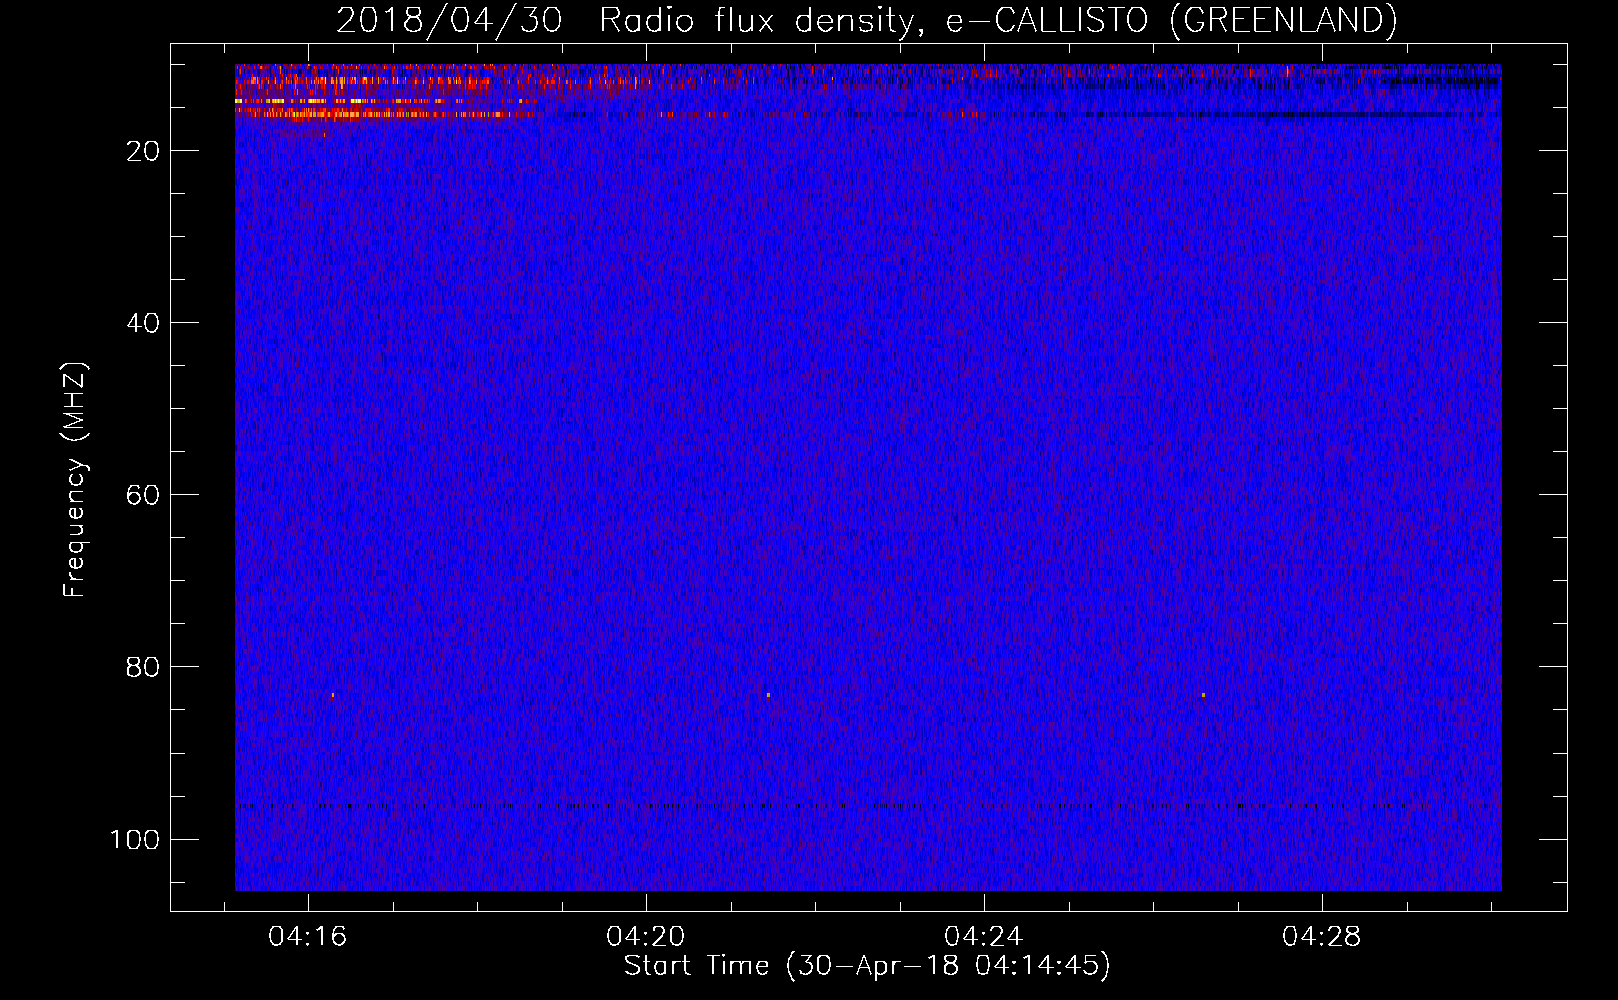Click the 80 MHz frequency tick label
Screen dimensions: 1618x1000
pyautogui.click(x=143, y=667)
